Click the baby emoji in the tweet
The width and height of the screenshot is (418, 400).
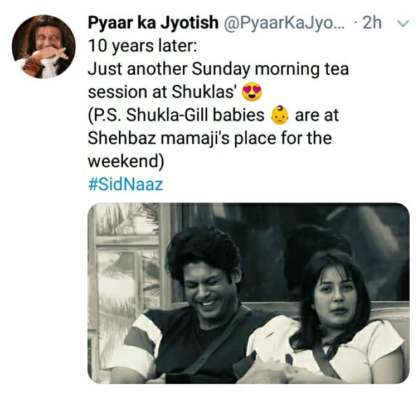[279, 115]
